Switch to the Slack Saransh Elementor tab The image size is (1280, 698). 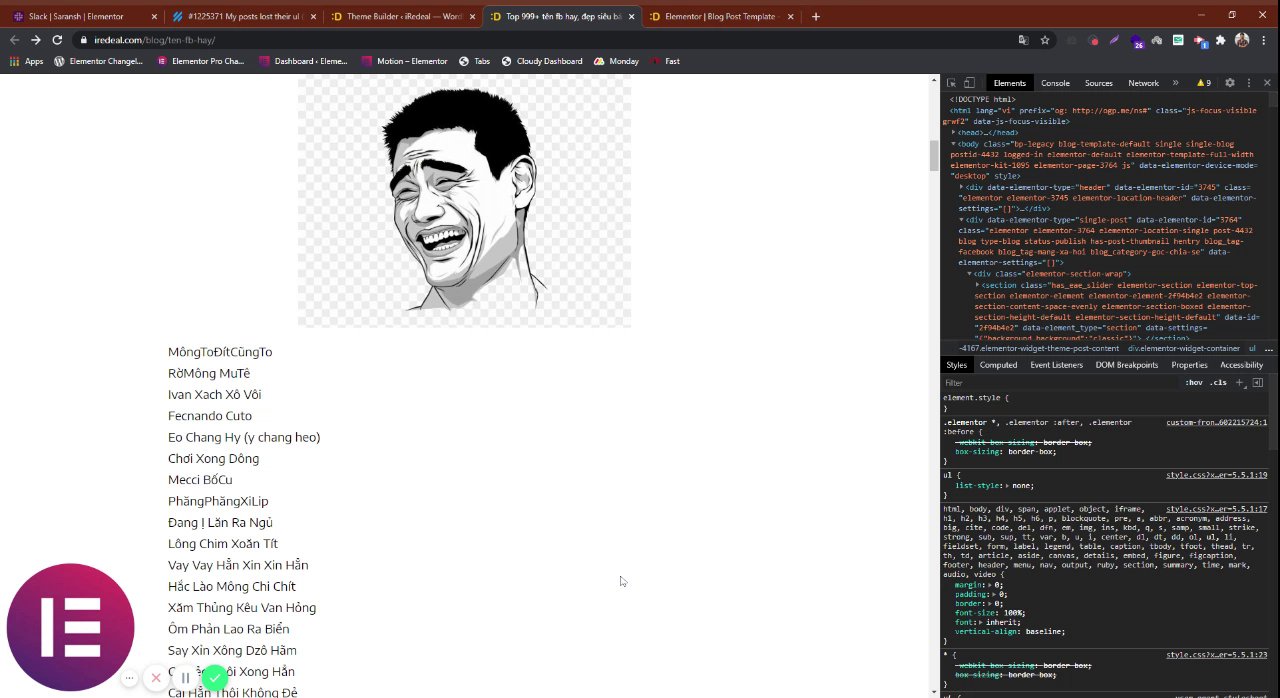(84, 16)
